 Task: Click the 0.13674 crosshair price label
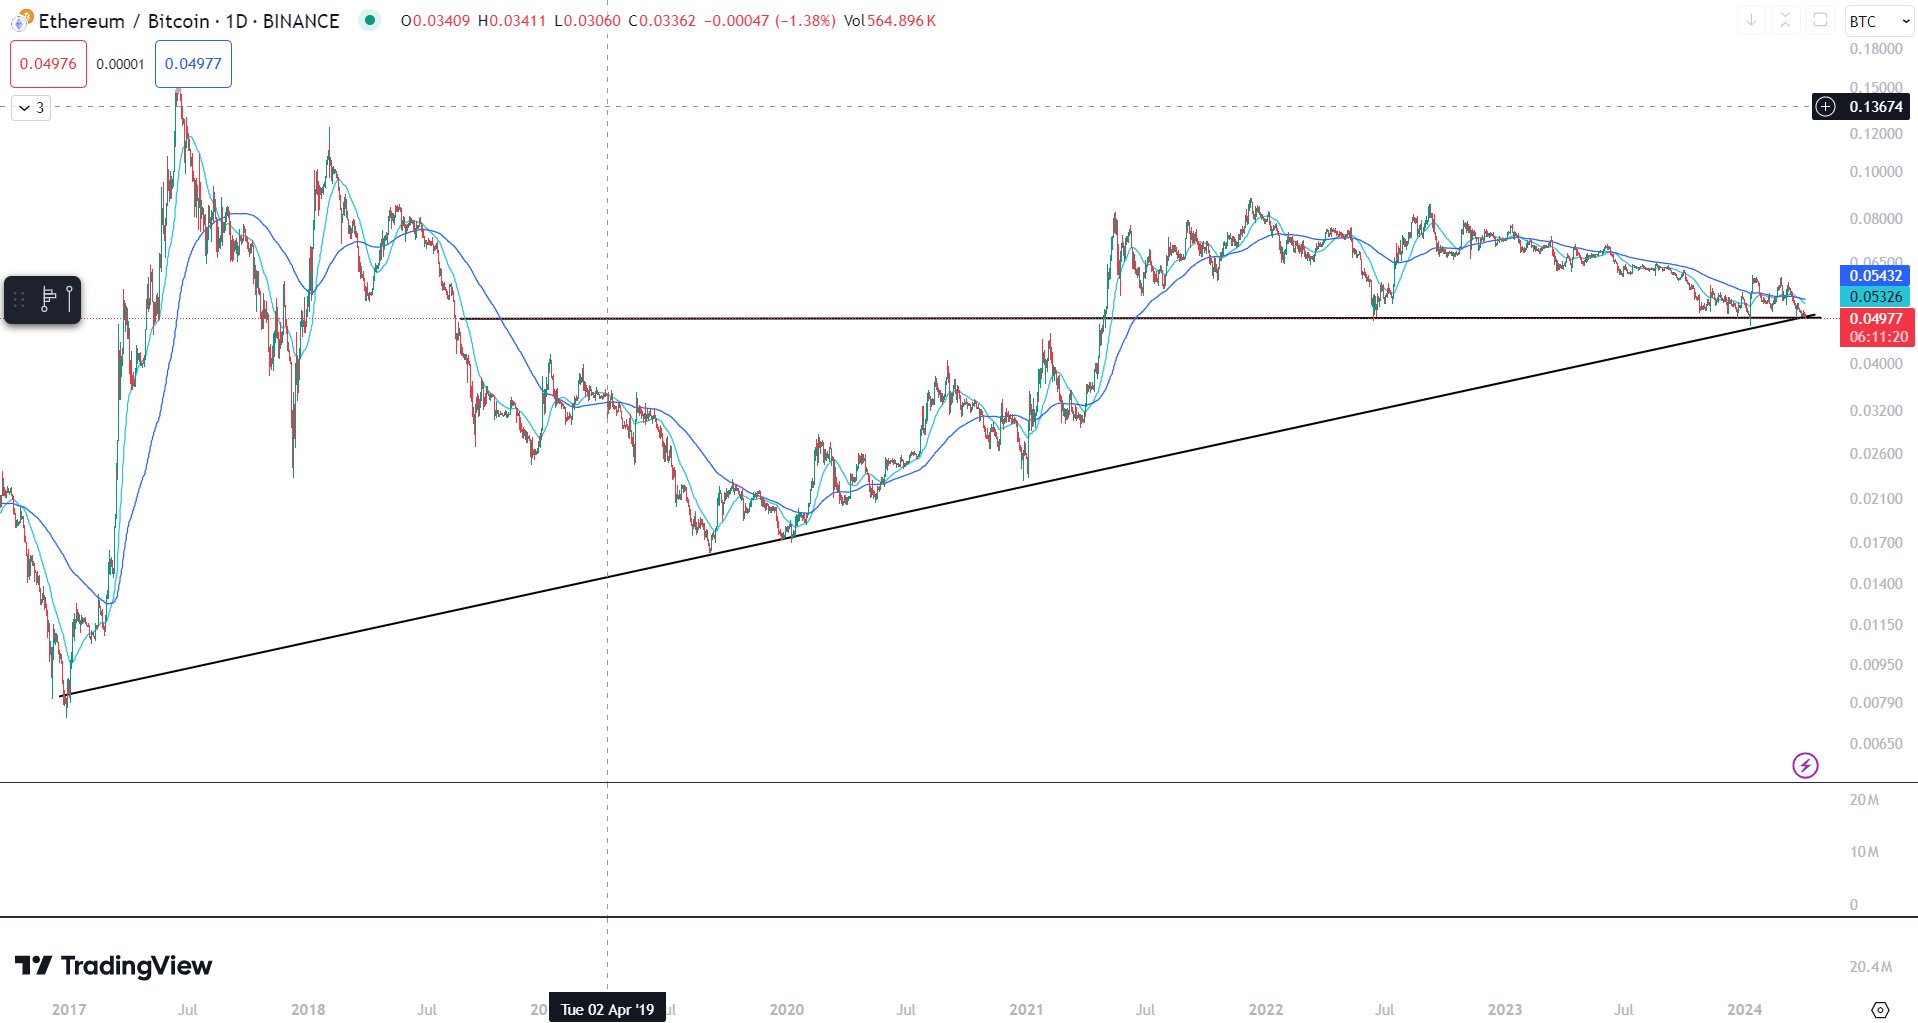tap(1875, 106)
